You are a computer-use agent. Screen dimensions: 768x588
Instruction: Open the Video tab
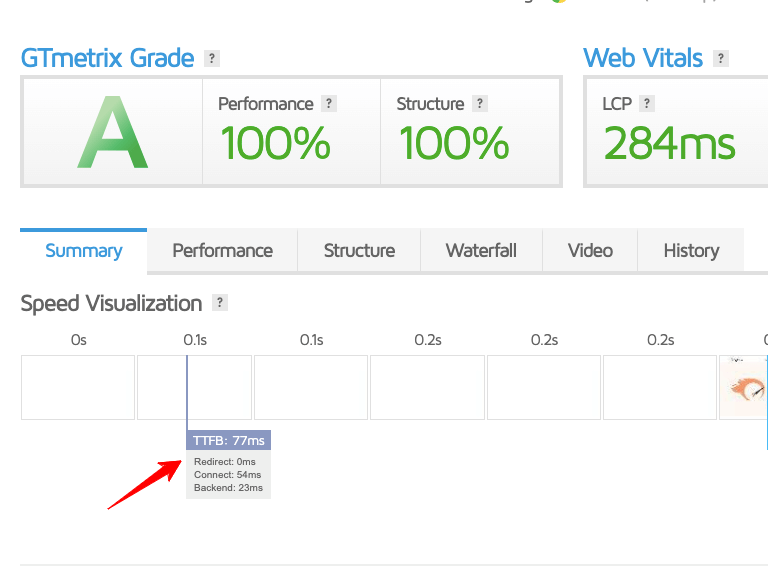[590, 250]
